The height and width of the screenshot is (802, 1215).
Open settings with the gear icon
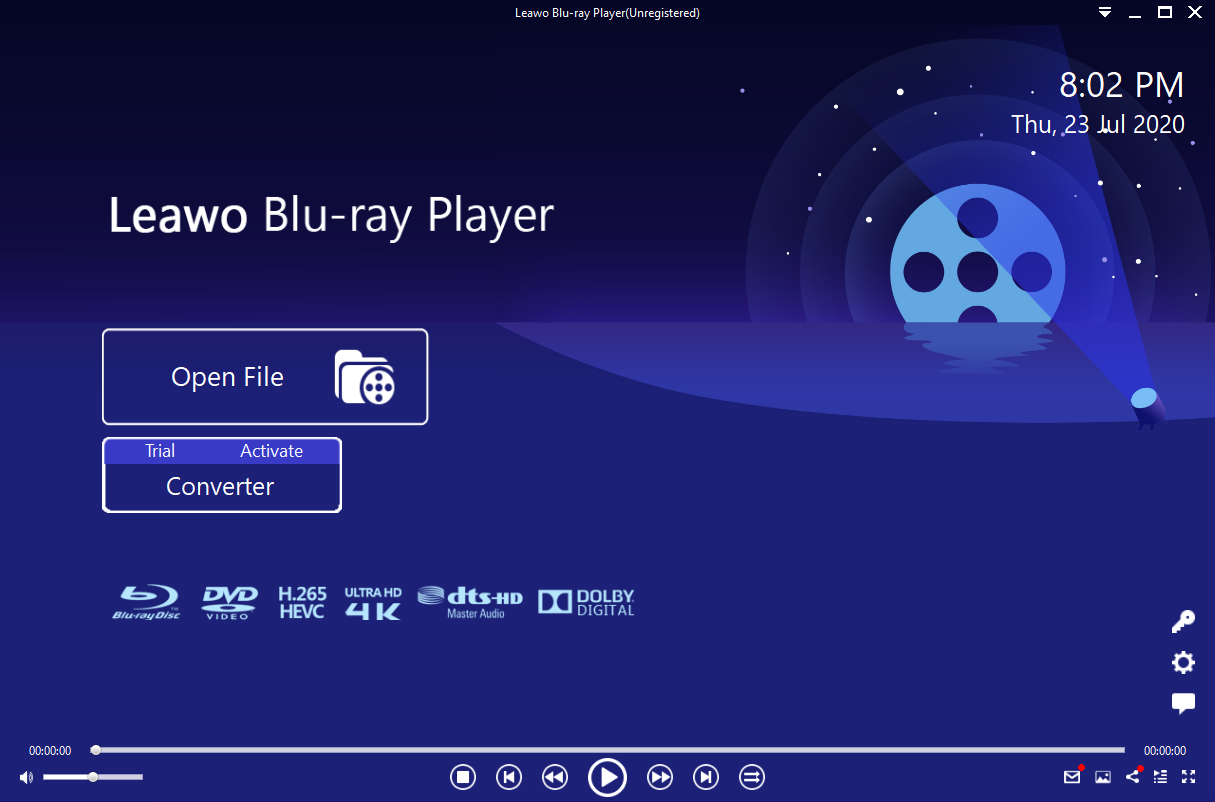[x=1183, y=662]
